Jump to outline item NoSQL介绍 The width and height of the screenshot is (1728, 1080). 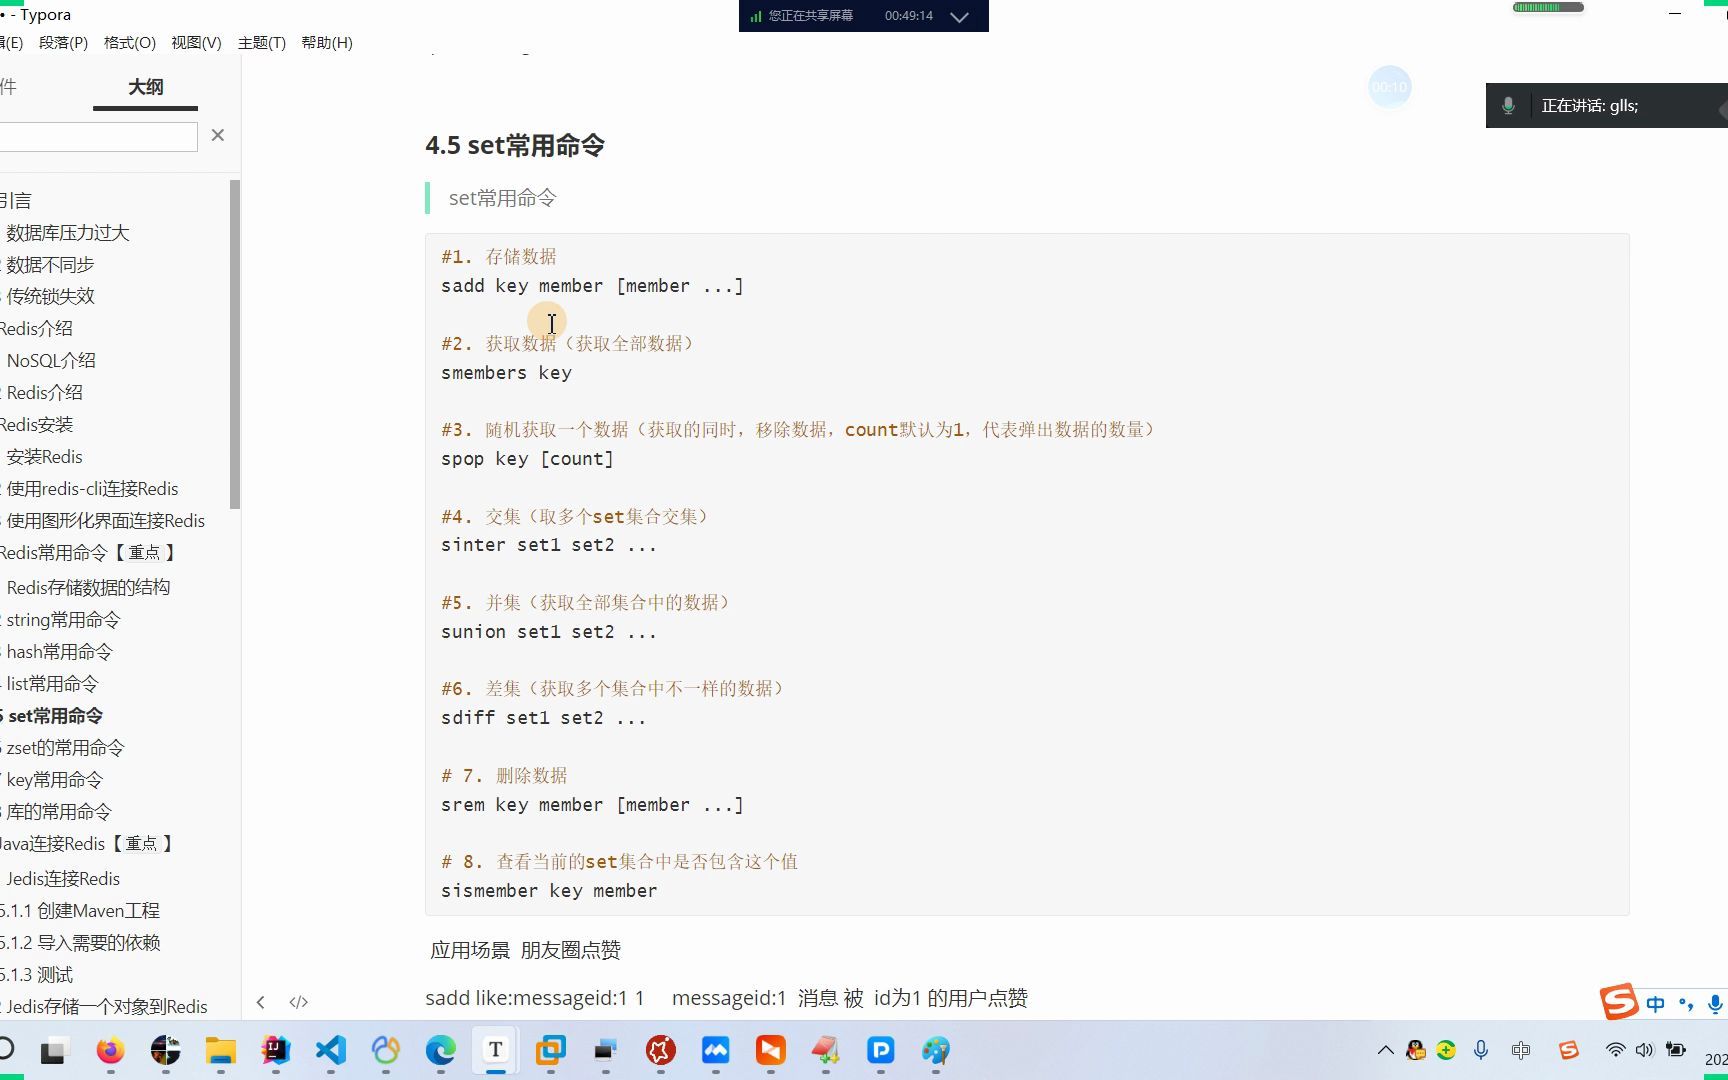click(51, 361)
